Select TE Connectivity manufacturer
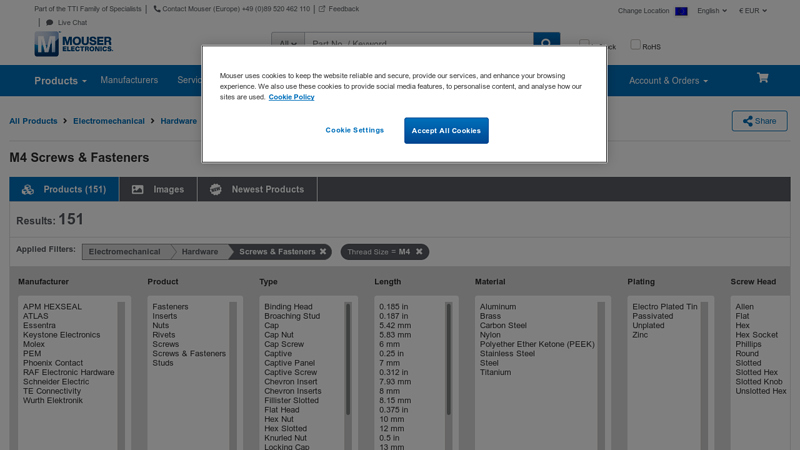The height and width of the screenshot is (450, 800). coord(52,391)
